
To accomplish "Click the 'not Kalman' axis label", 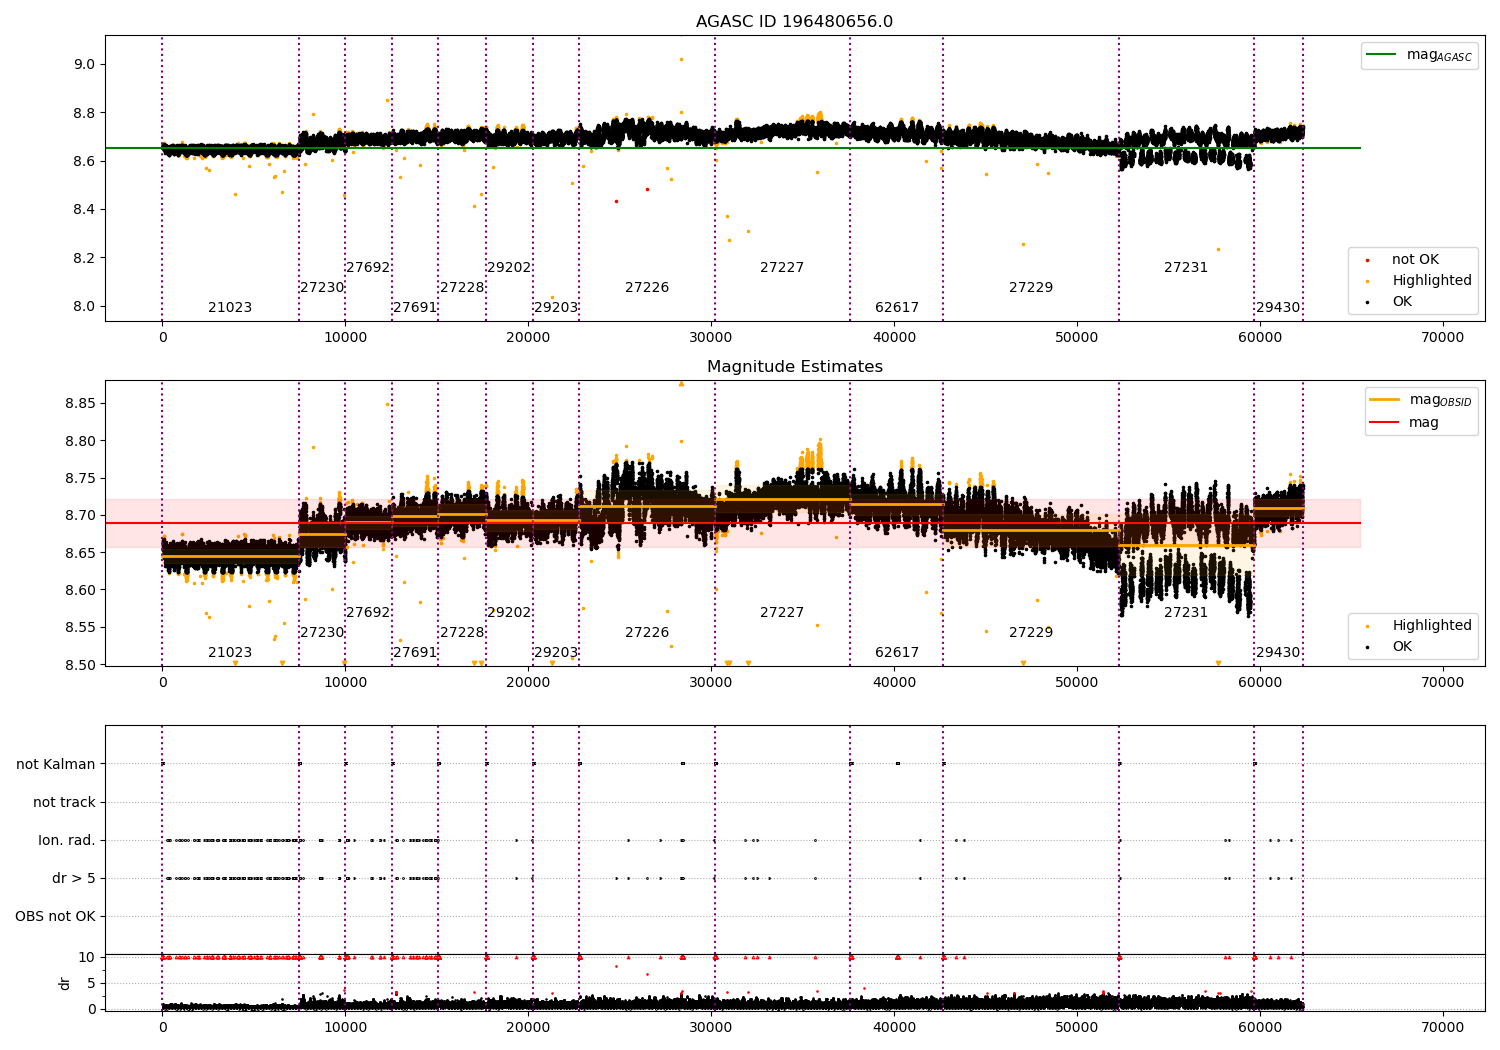I will [56, 765].
